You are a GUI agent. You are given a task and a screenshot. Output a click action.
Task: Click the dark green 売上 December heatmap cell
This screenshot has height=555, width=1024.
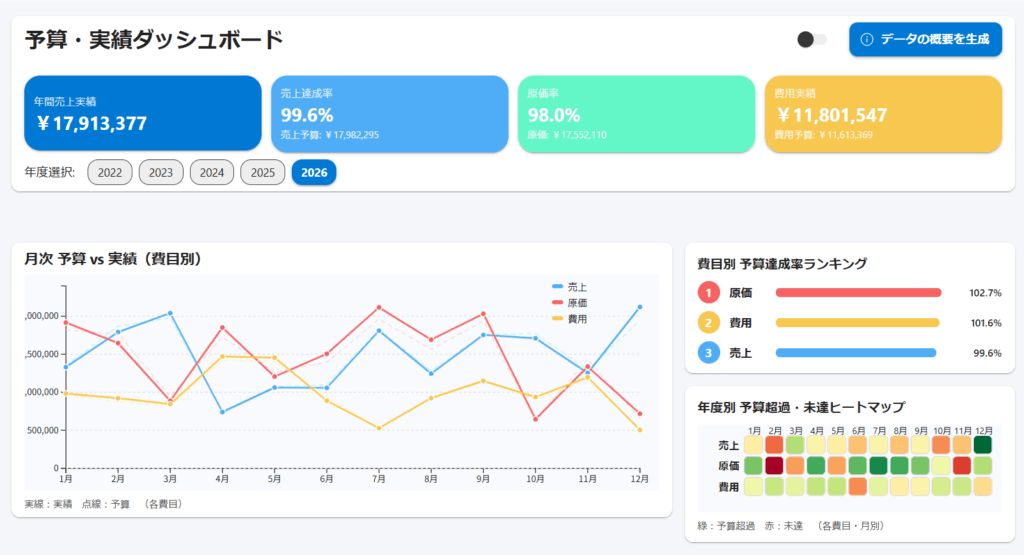(983, 445)
